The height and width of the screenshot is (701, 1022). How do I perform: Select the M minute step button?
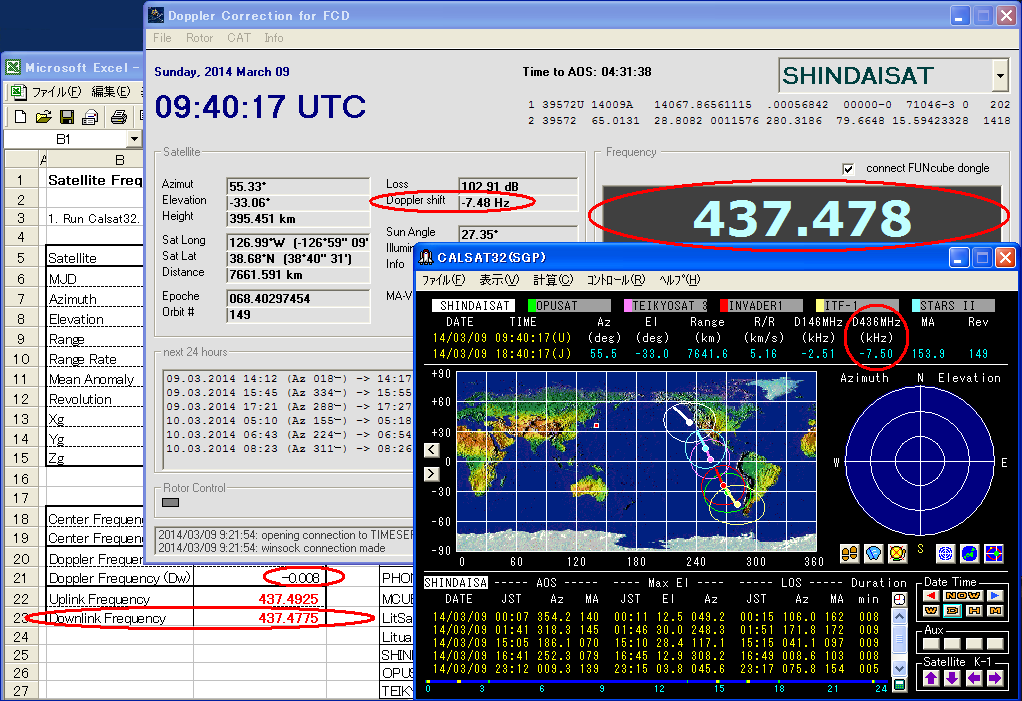[x=995, y=610]
